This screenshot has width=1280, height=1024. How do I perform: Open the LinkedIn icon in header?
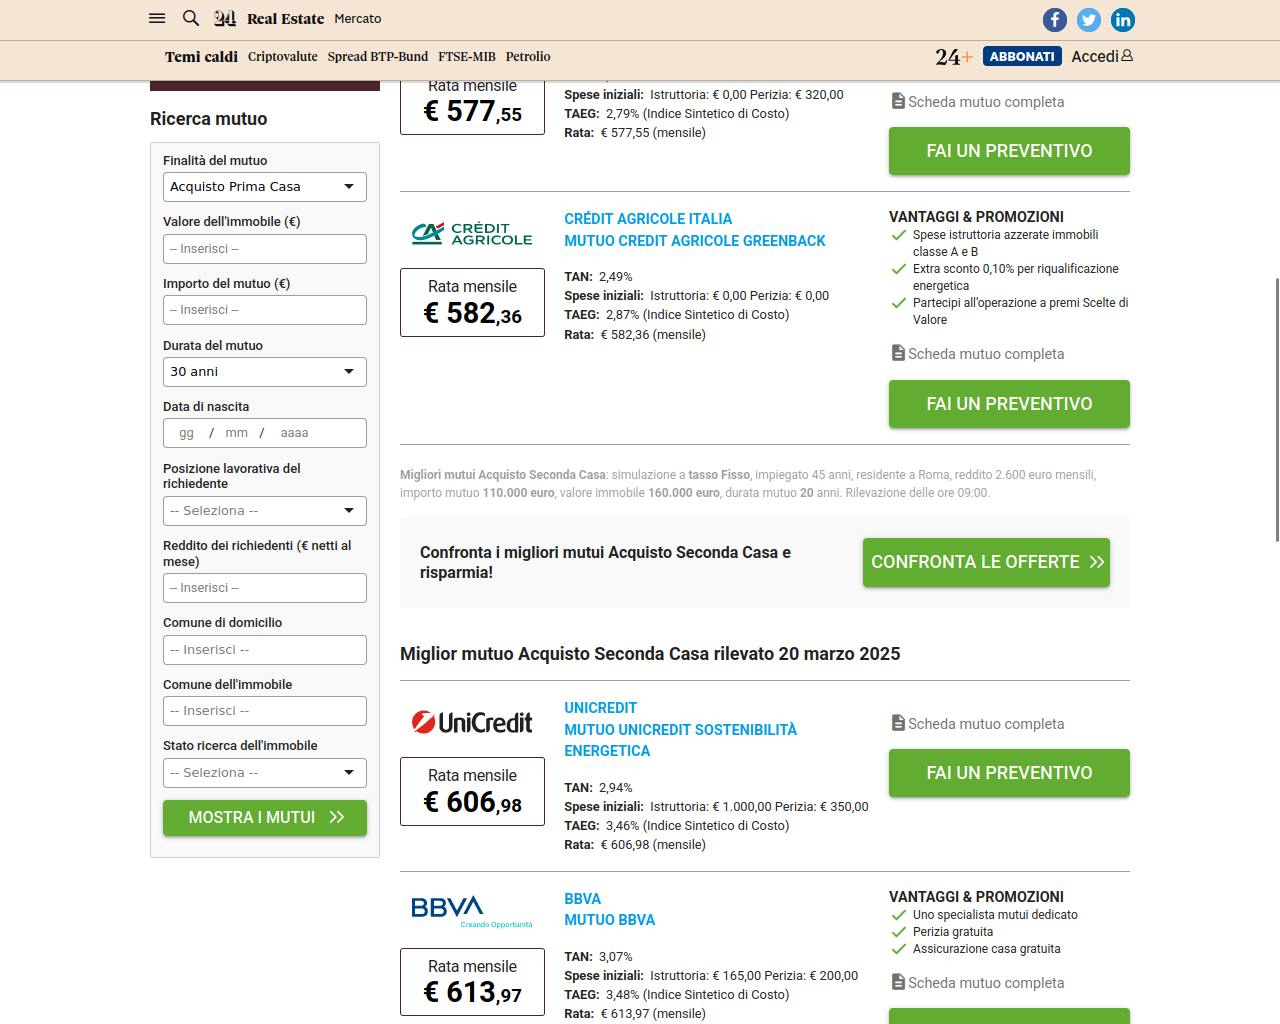pos(1123,20)
